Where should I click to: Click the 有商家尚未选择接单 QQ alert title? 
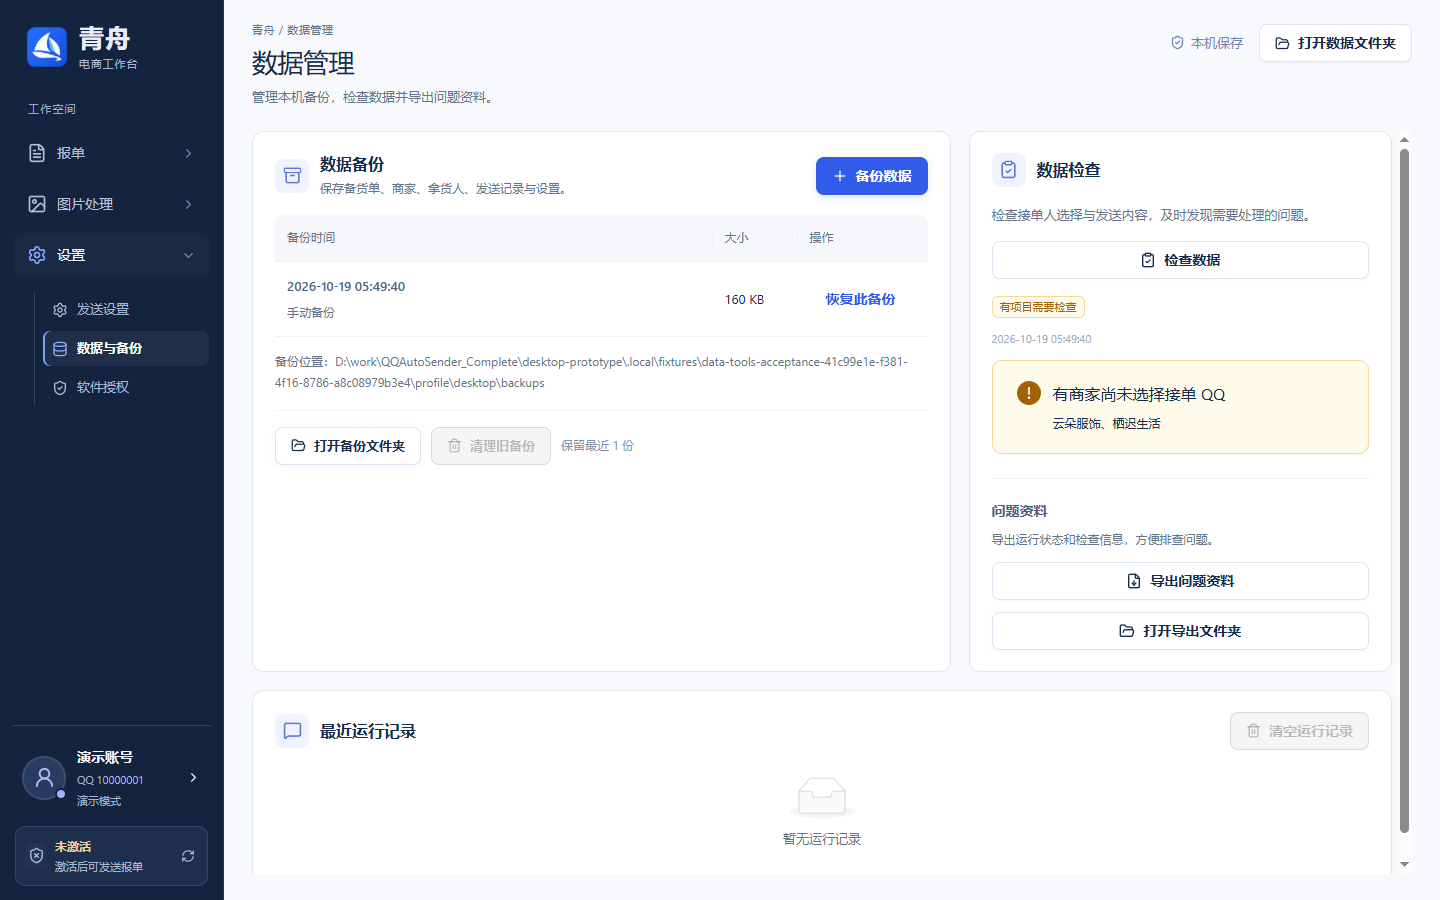1139,395
